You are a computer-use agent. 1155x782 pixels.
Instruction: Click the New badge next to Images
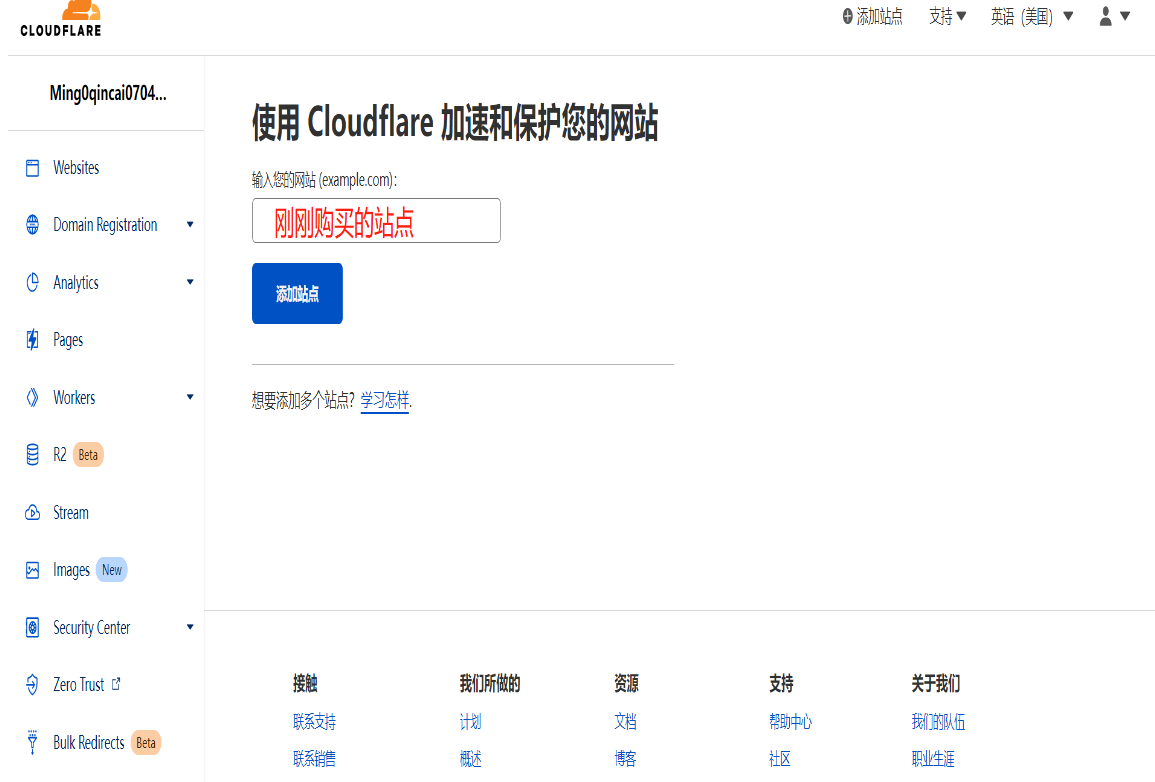(112, 570)
